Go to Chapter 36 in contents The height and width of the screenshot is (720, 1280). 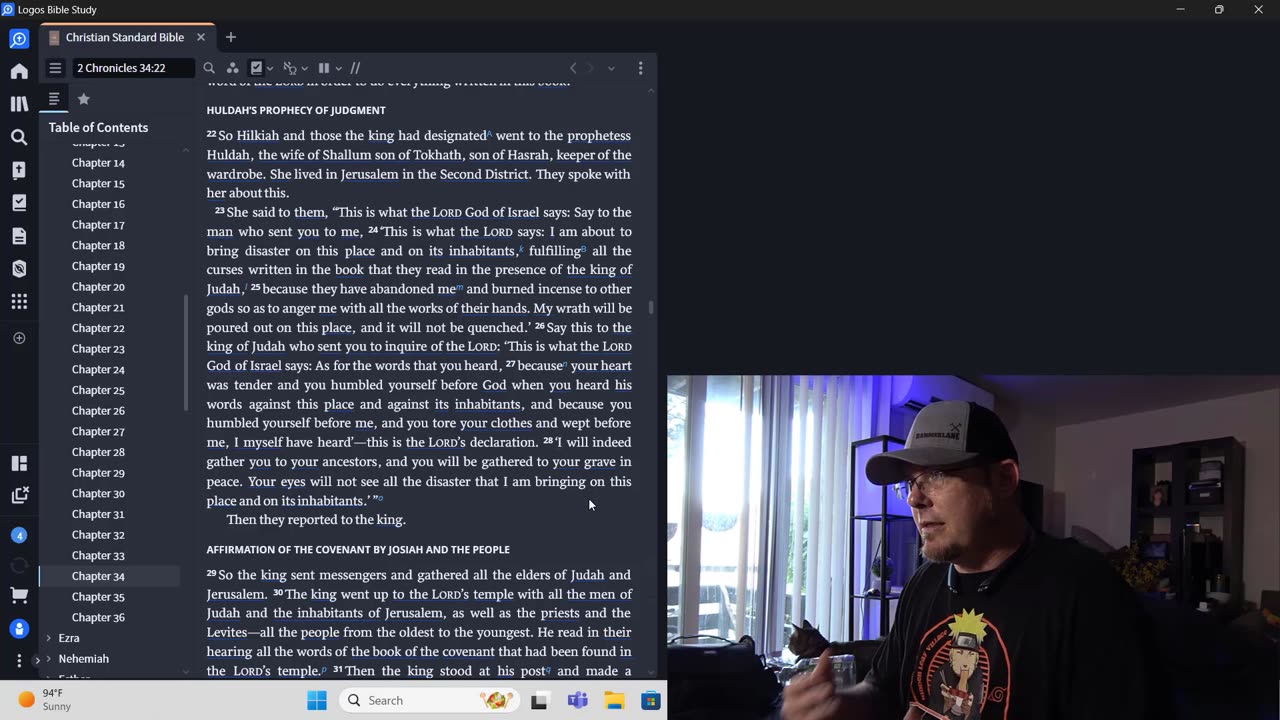(x=98, y=618)
